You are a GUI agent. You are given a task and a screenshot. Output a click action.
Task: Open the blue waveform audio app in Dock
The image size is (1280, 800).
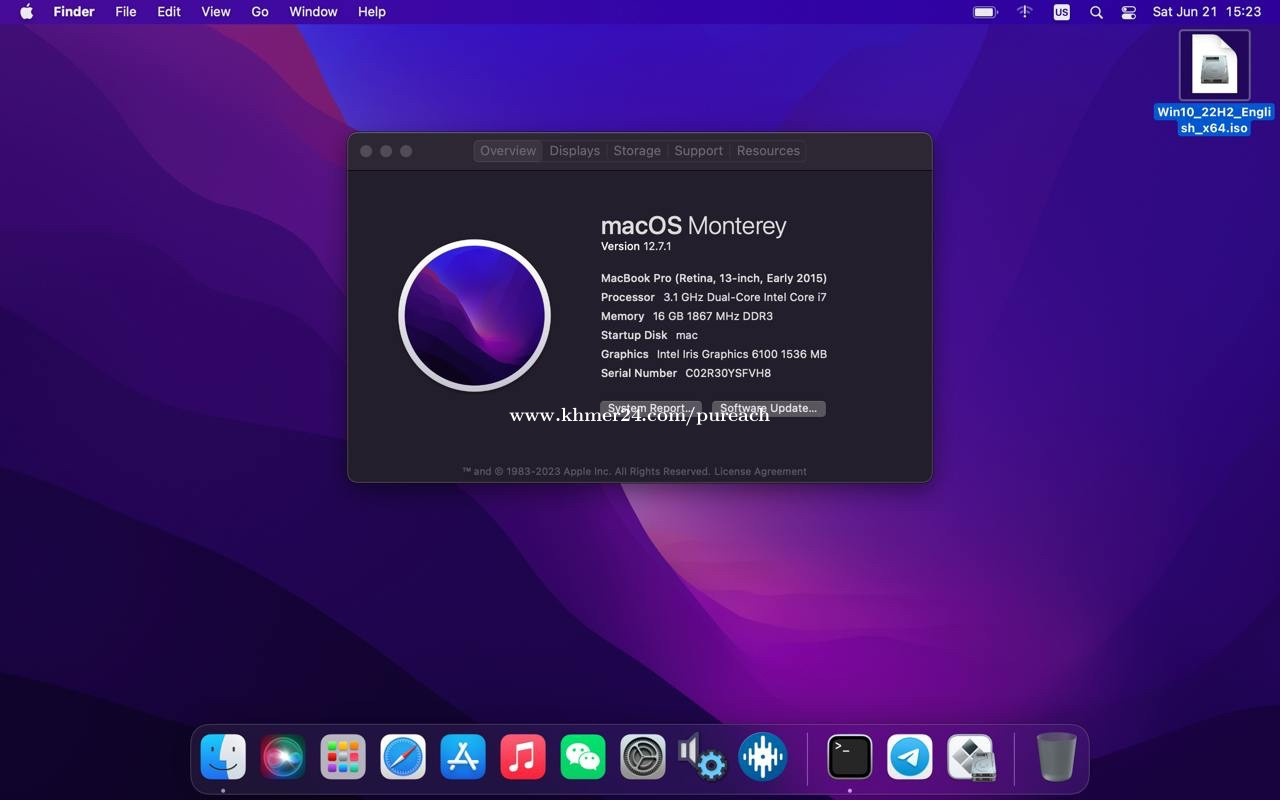point(763,757)
